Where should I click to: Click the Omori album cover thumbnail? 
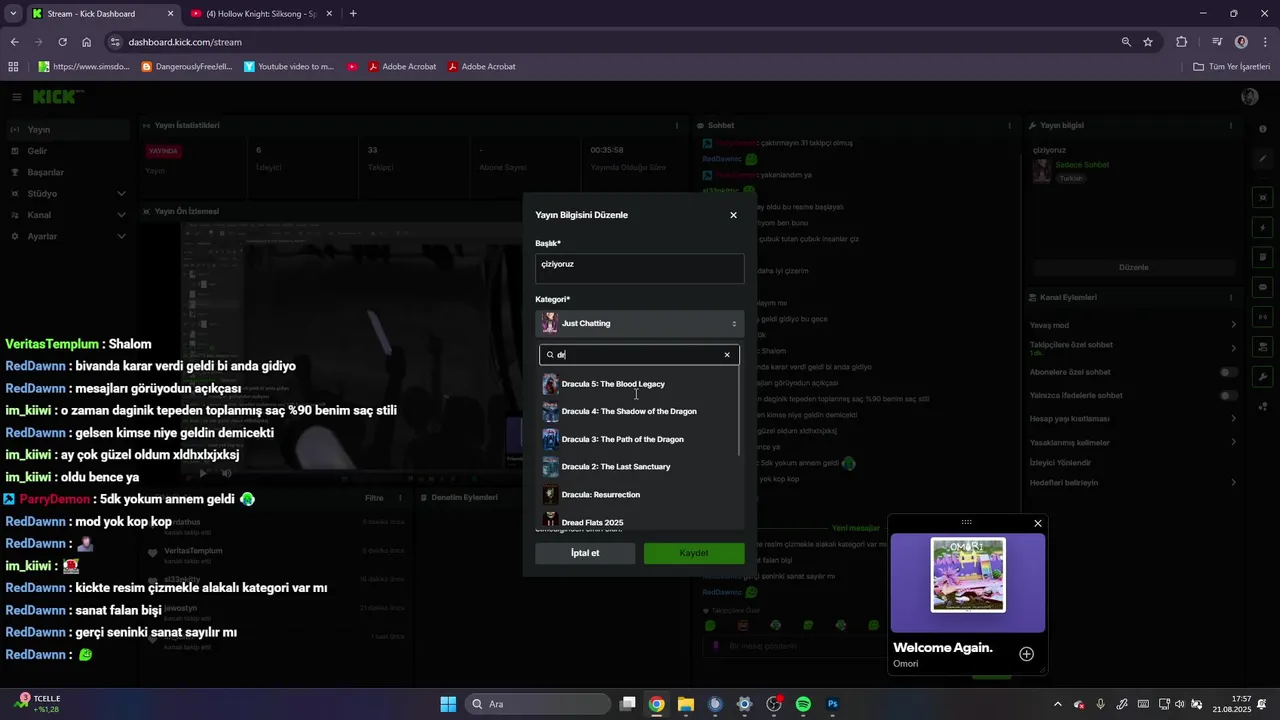[x=968, y=575]
